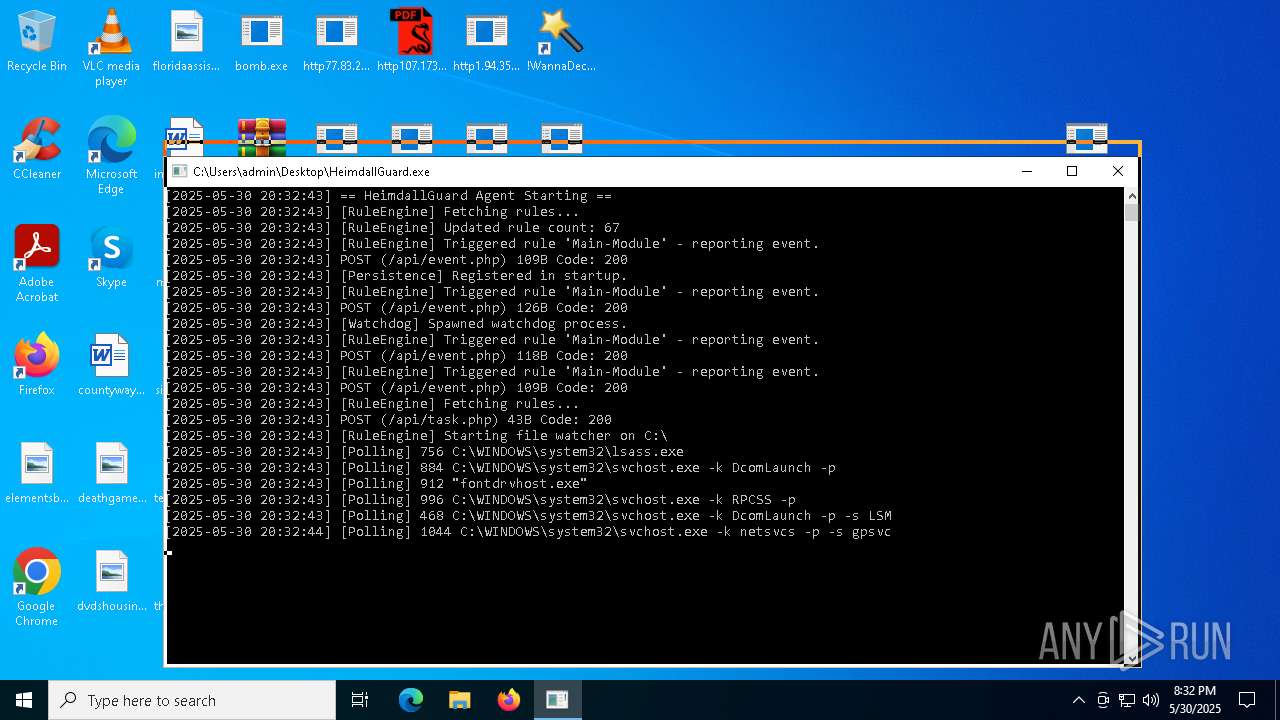Click the 'Polling 884 svchost.exe DcomLaunch' line
The image size is (1280, 720).
(x=501, y=468)
